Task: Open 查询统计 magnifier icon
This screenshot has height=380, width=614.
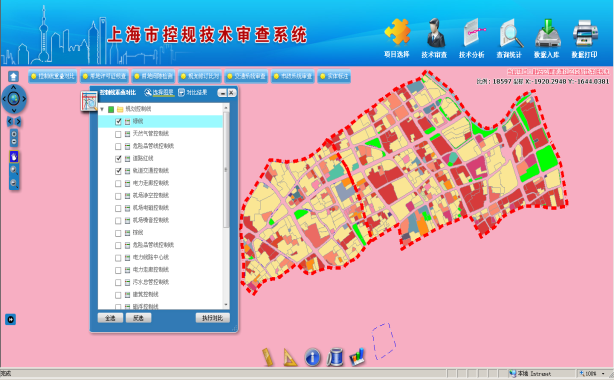Action: [511, 33]
